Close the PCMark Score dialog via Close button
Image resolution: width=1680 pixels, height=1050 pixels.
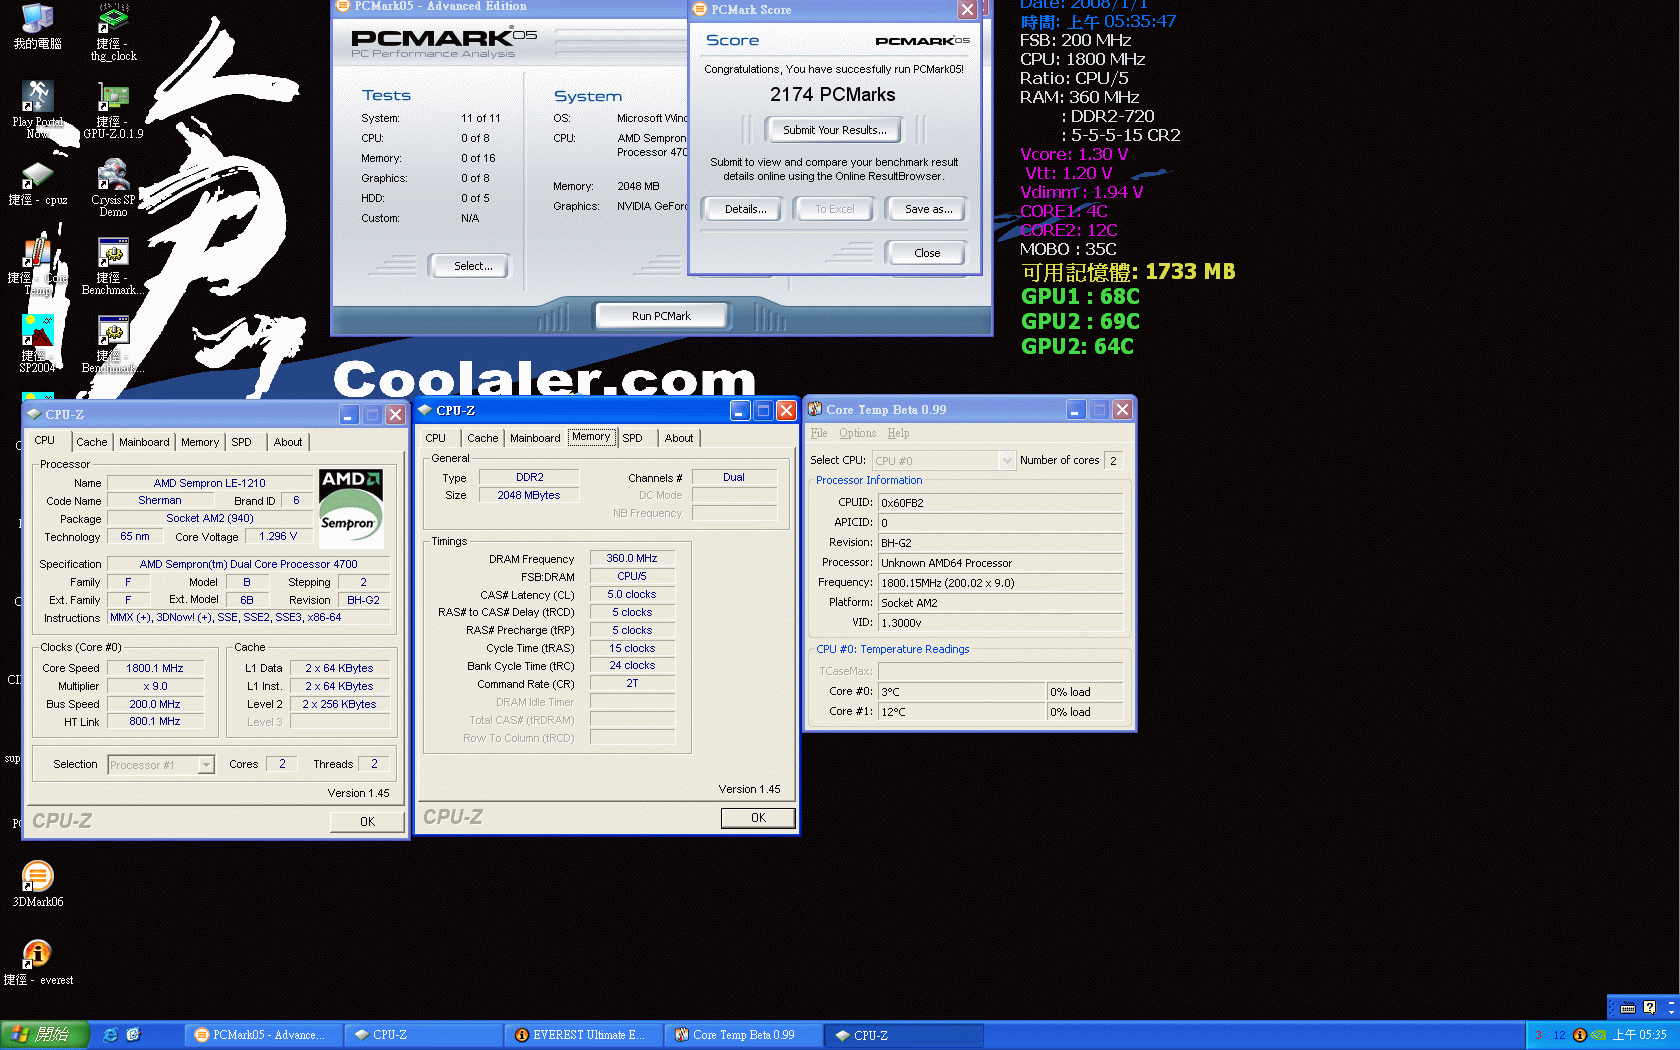(927, 253)
